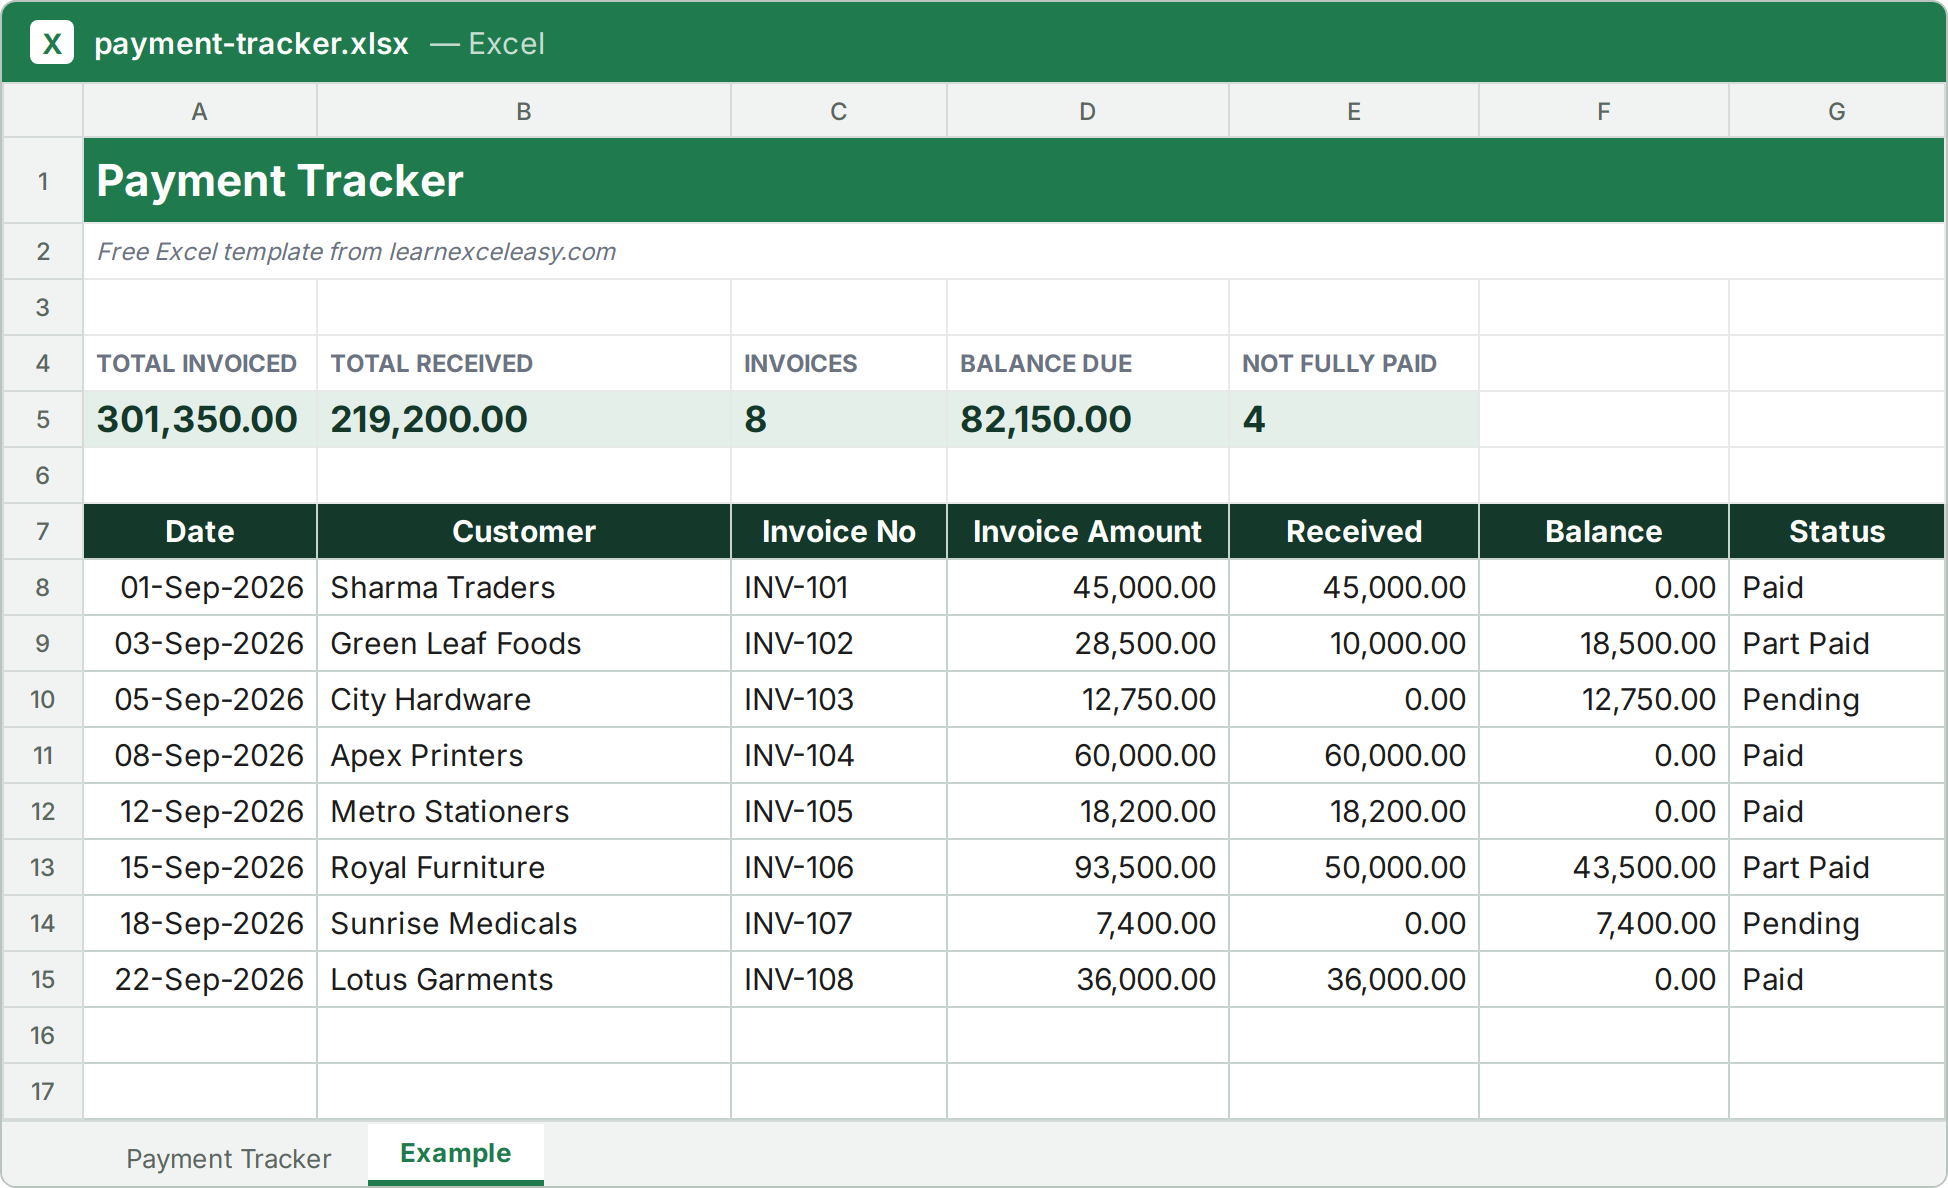1948x1188 pixels.
Task: Select row 8 header
Action: [43, 587]
